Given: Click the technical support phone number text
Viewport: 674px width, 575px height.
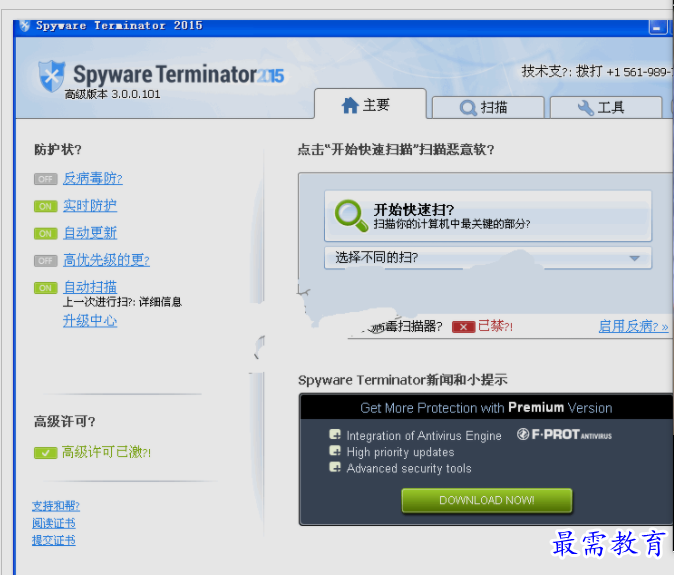Looking at the screenshot, I should [597, 71].
